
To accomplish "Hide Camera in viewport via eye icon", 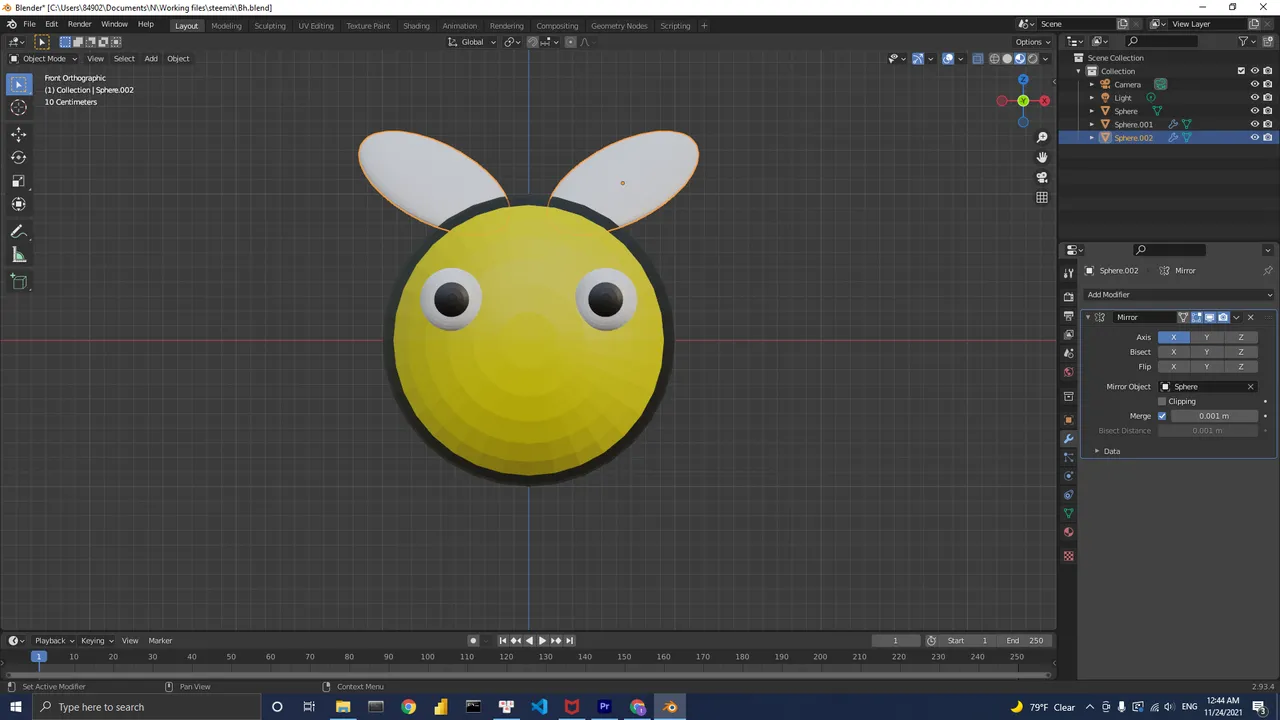I will [x=1255, y=84].
